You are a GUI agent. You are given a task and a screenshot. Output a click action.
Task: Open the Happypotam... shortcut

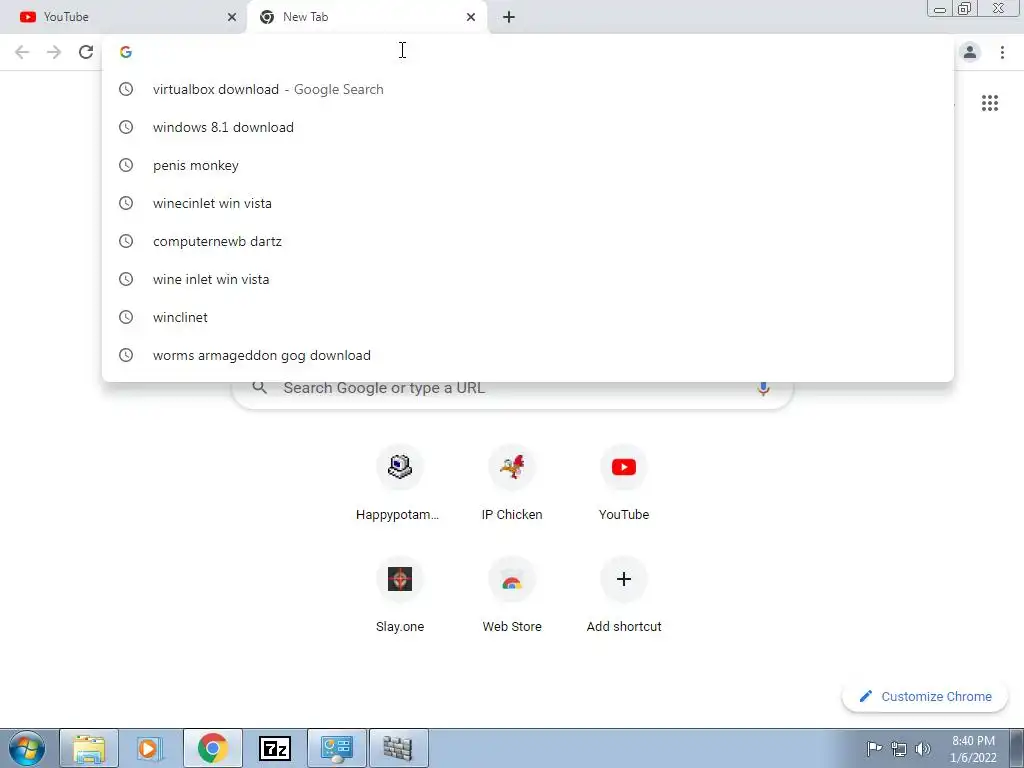400,483
